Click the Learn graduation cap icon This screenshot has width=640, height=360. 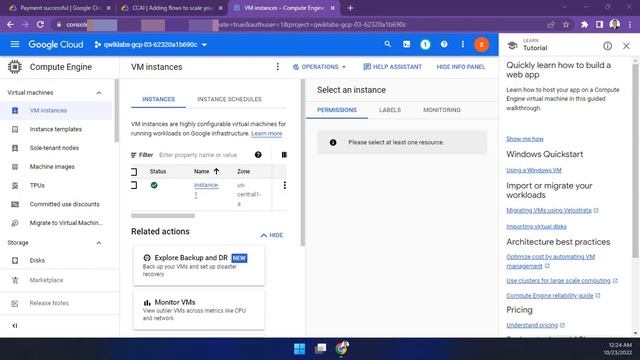coord(512,46)
